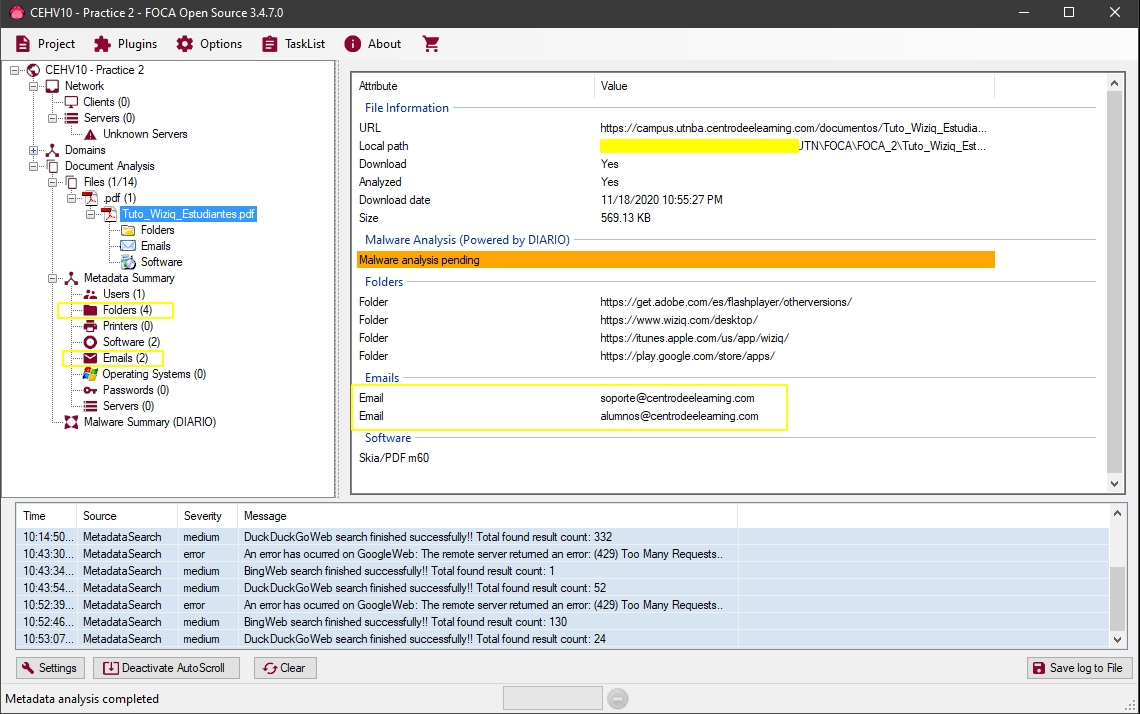The image size is (1140, 714).
Task: Click the PDF icon of Tuto_Wiziq_Estudiantes.pdf
Action: click(x=108, y=214)
